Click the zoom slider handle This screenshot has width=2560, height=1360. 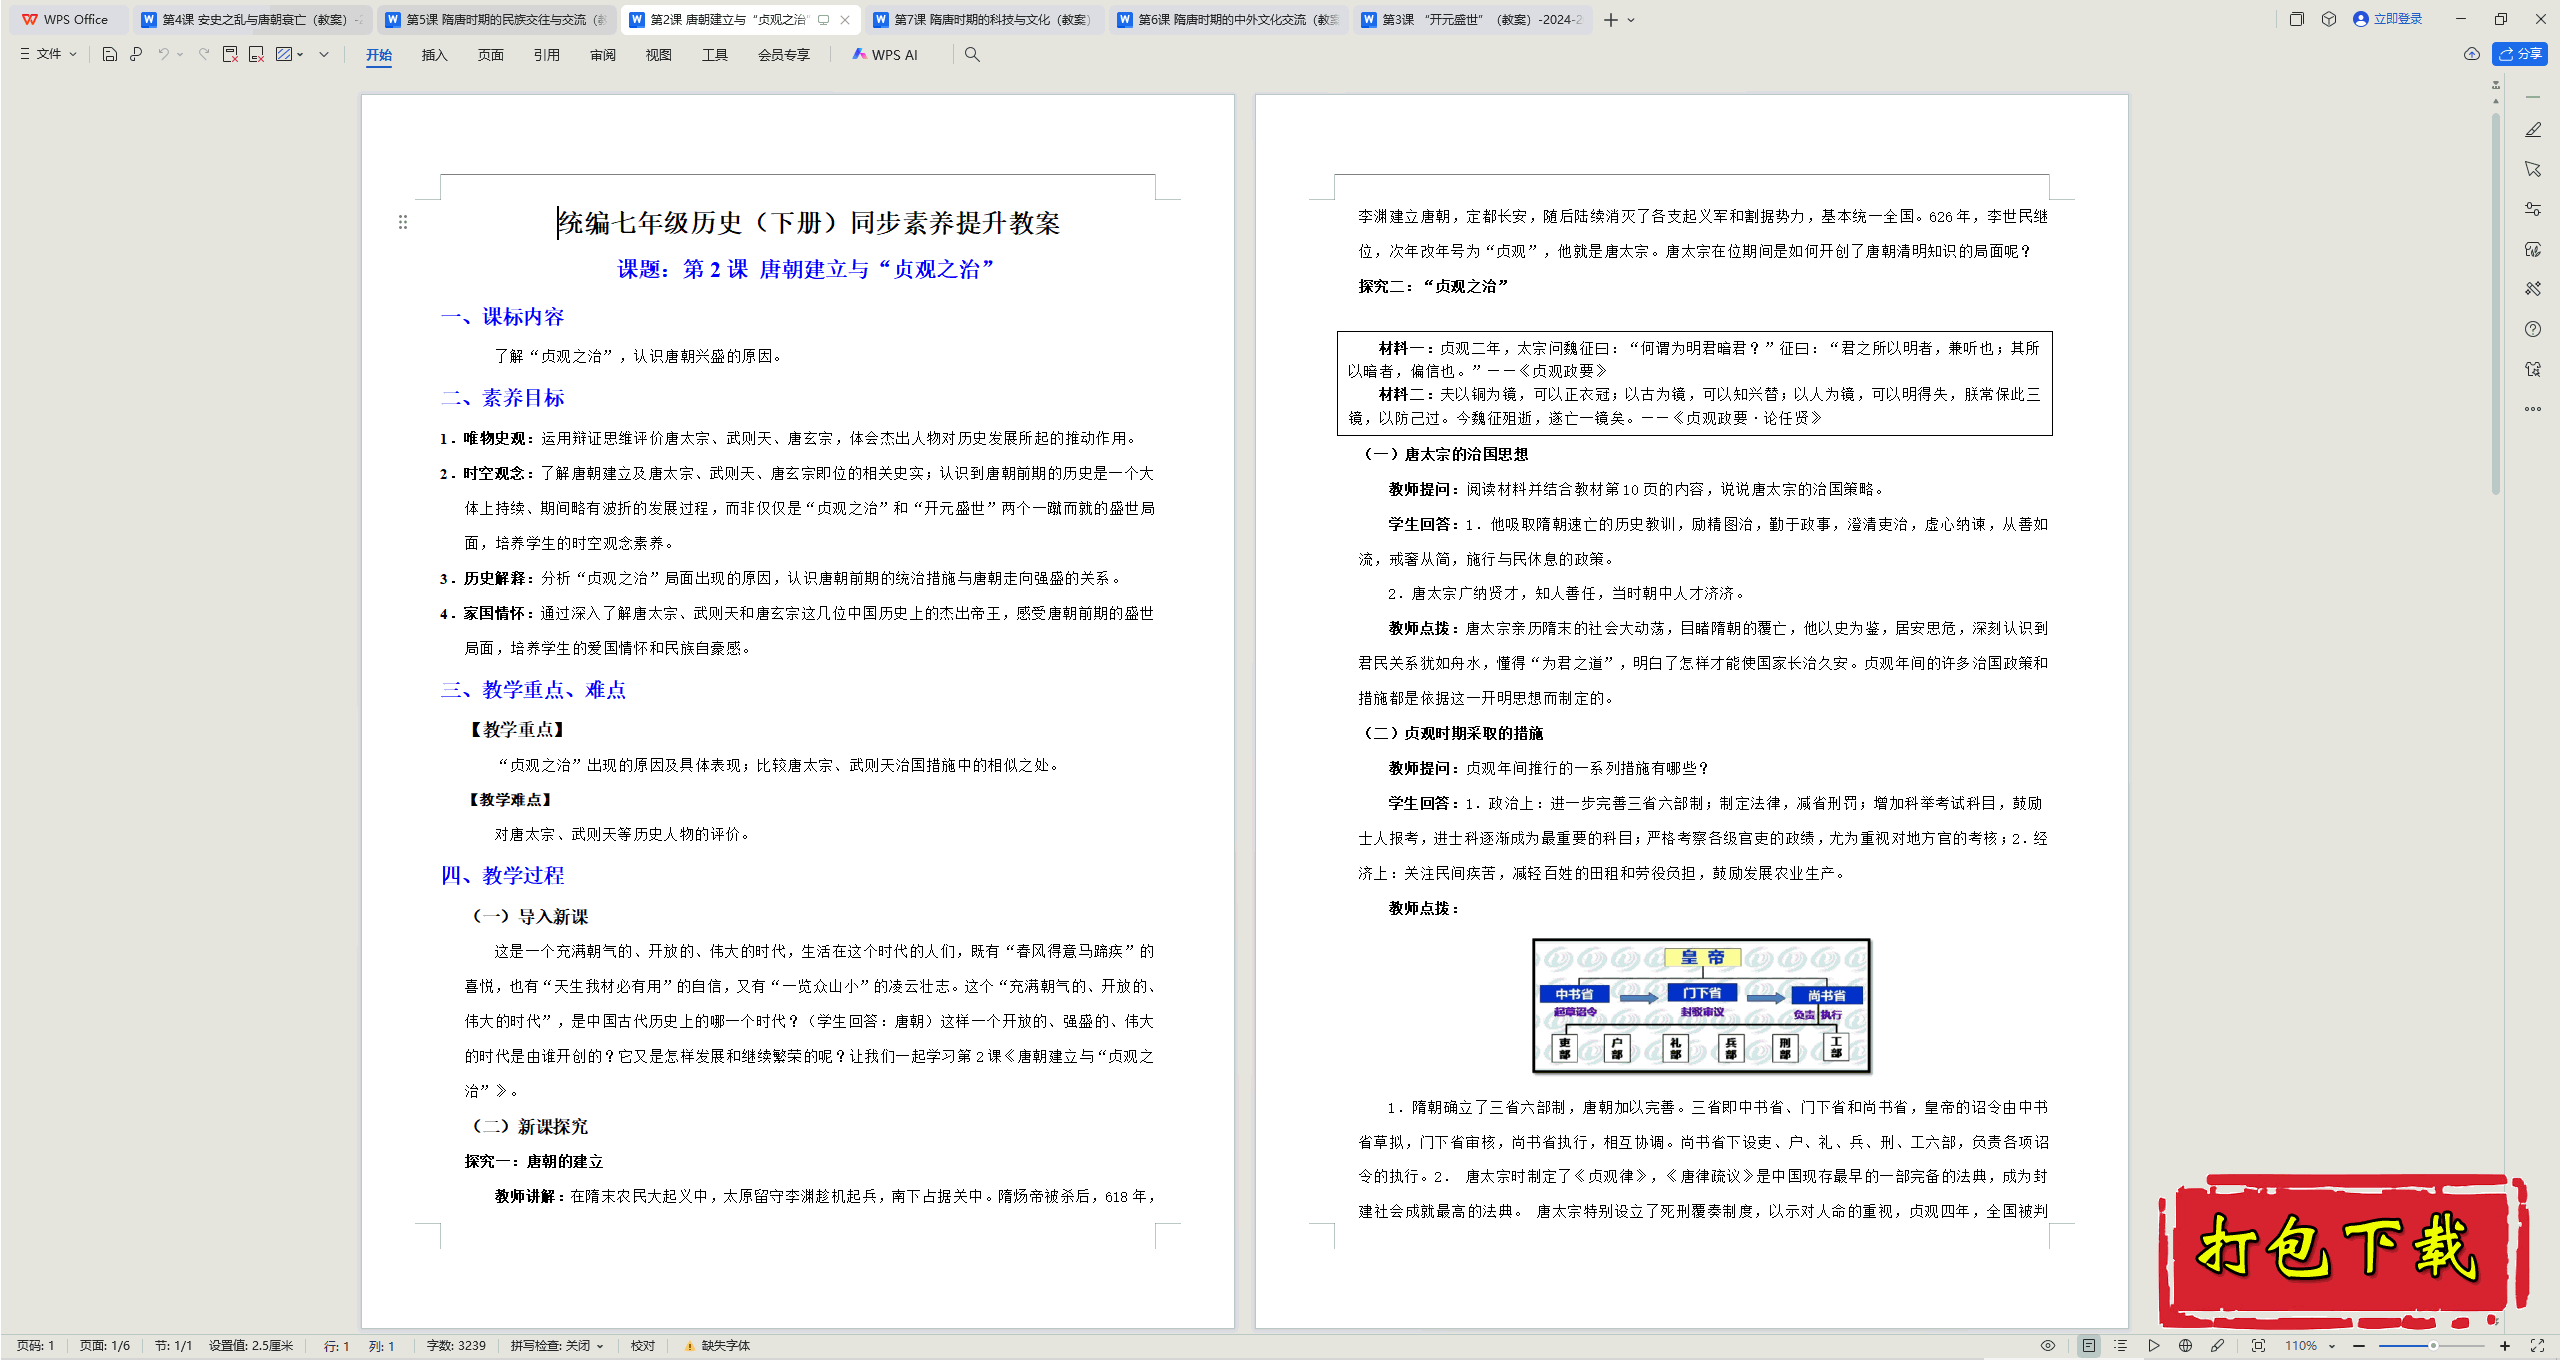(x=2433, y=1346)
